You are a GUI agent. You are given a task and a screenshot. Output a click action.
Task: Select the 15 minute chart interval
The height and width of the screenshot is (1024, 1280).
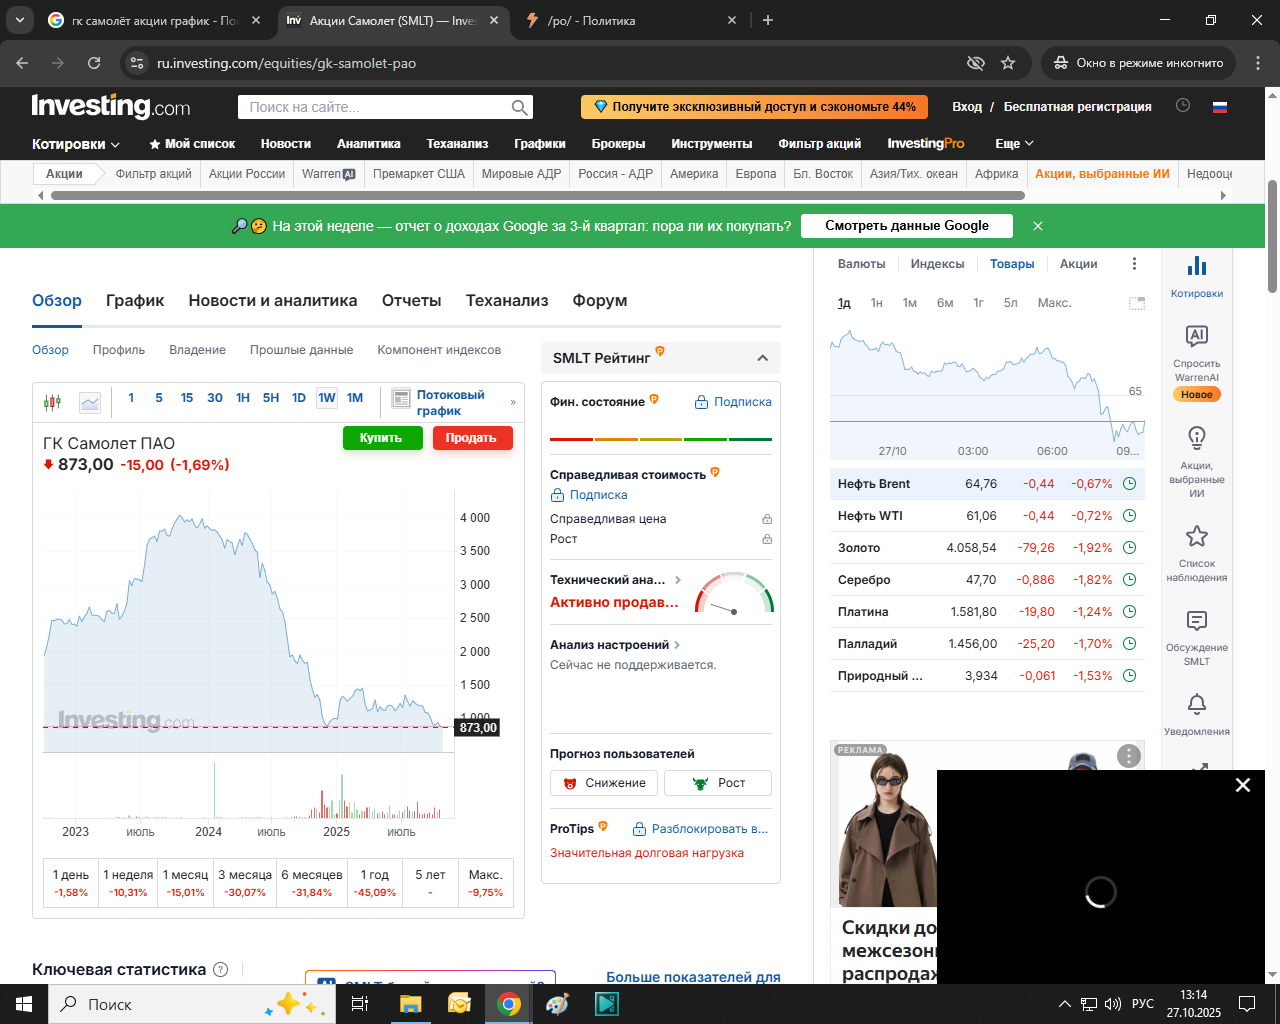(187, 398)
